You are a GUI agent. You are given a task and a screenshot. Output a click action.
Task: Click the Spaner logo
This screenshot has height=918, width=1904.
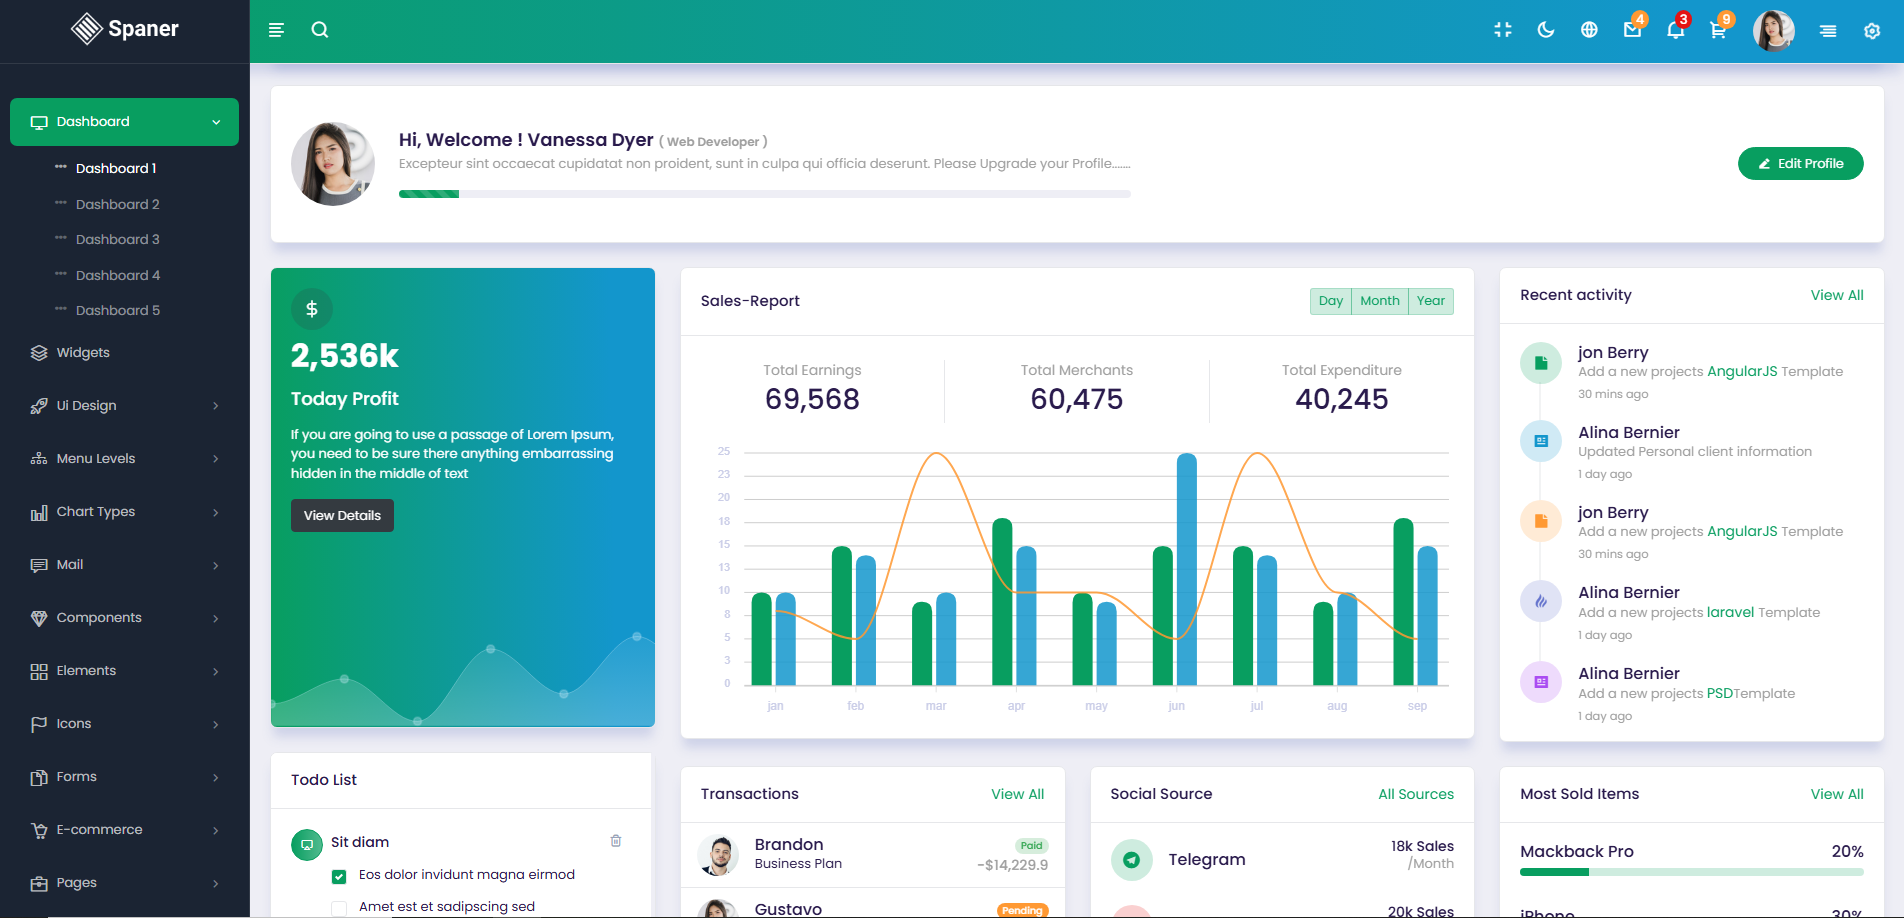coord(125,29)
